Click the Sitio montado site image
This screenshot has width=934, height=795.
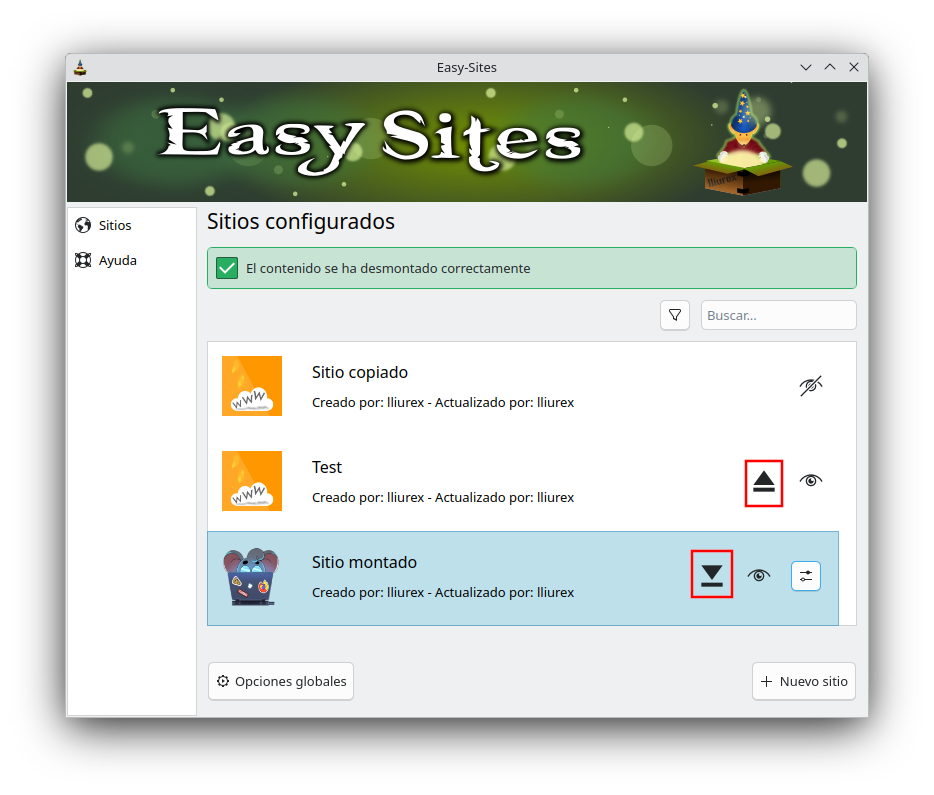[x=251, y=577]
